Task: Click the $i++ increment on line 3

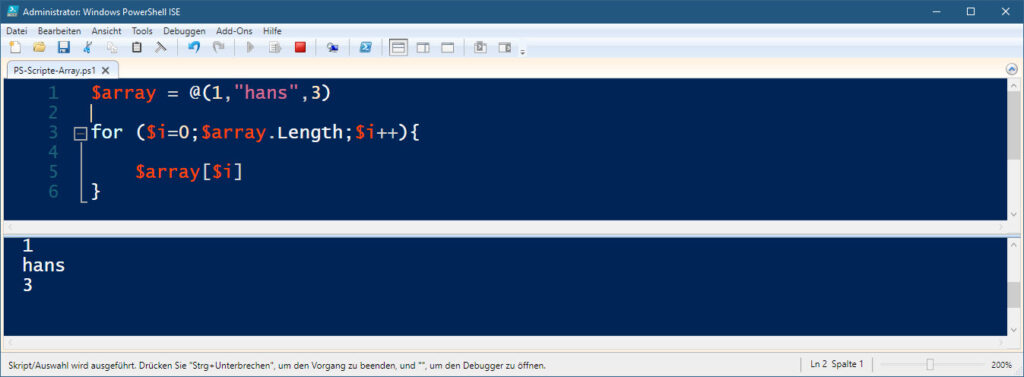Action: pyautogui.click(x=376, y=133)
